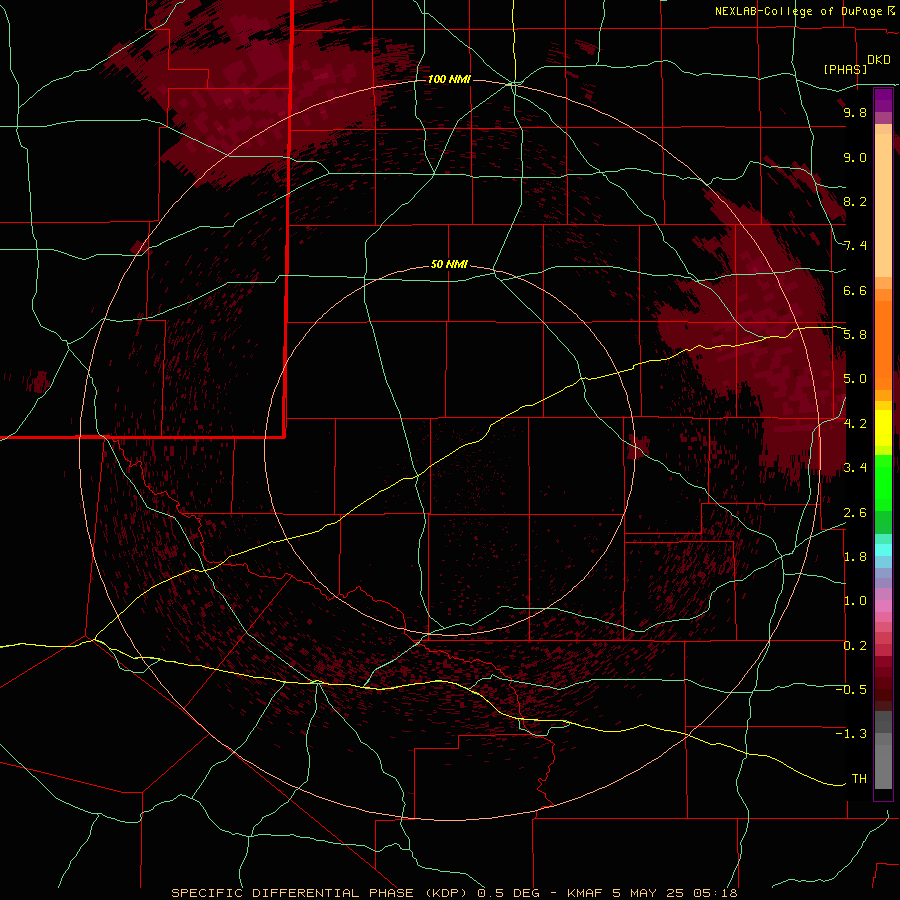The image size is (900, 900).
Task: Click the yellow swatch on the color bar
Action: point(883,428)
